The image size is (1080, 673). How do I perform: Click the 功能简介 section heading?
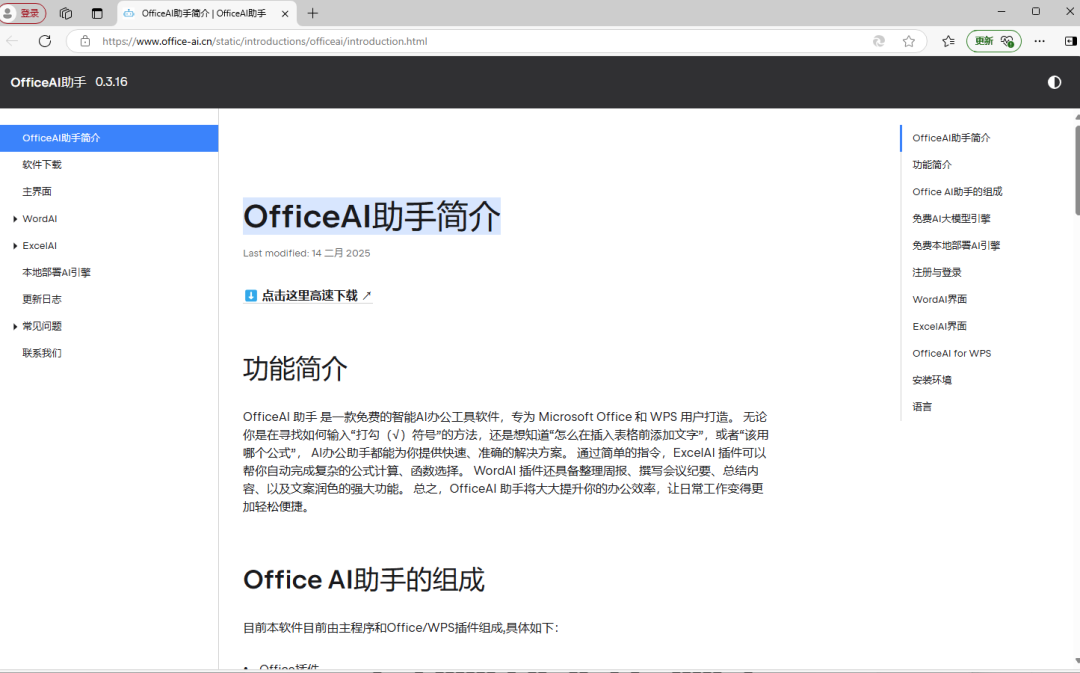click(295, 369)
